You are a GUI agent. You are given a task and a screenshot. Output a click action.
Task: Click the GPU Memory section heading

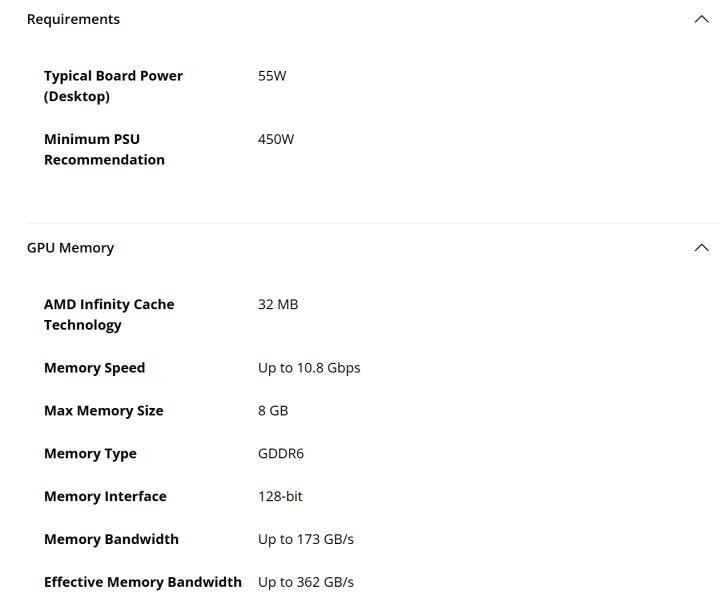(x=70, y=248)
